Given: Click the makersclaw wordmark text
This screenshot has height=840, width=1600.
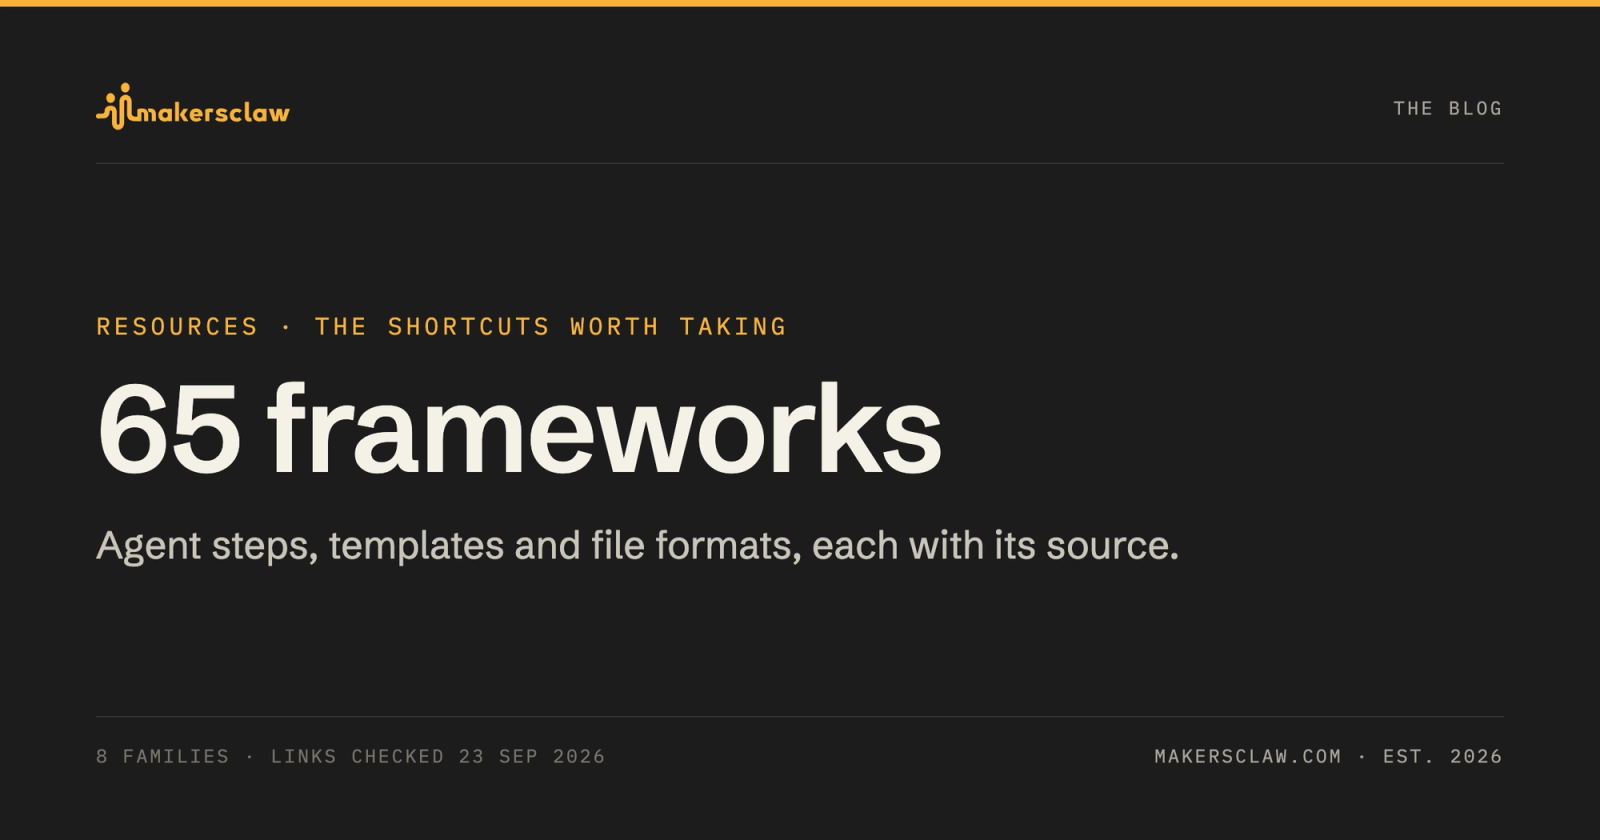Looking at the screenshot, I should coord(213,112).
